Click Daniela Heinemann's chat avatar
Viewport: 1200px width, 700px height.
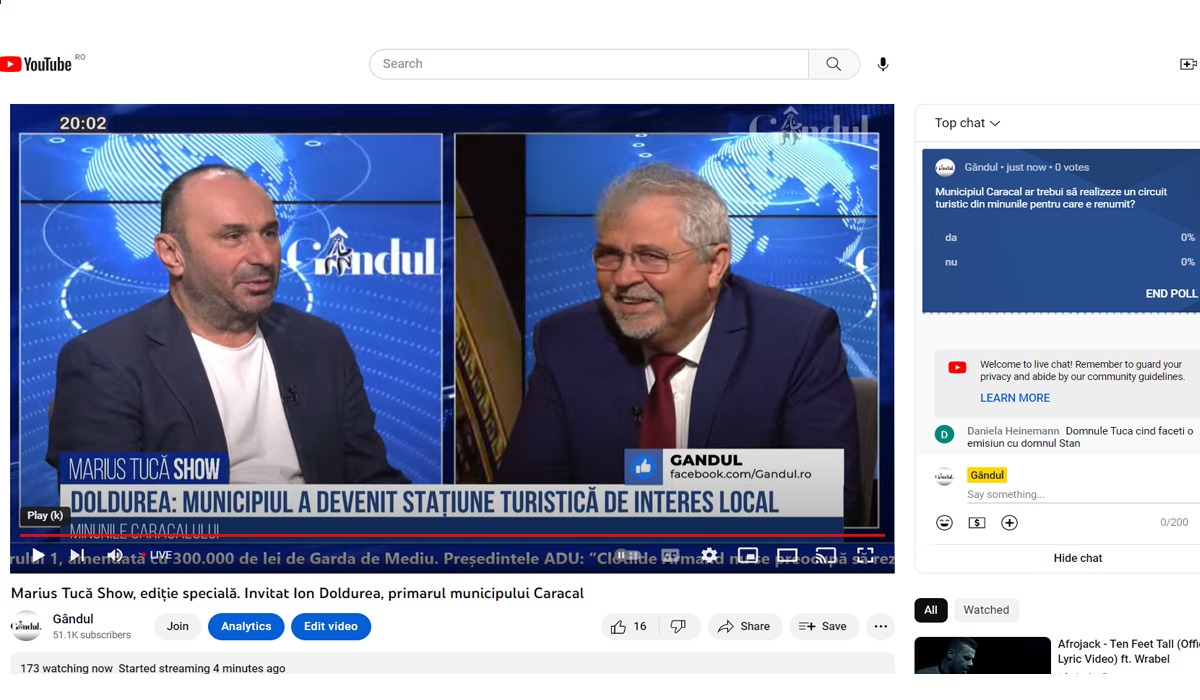(x=944, y=434)
